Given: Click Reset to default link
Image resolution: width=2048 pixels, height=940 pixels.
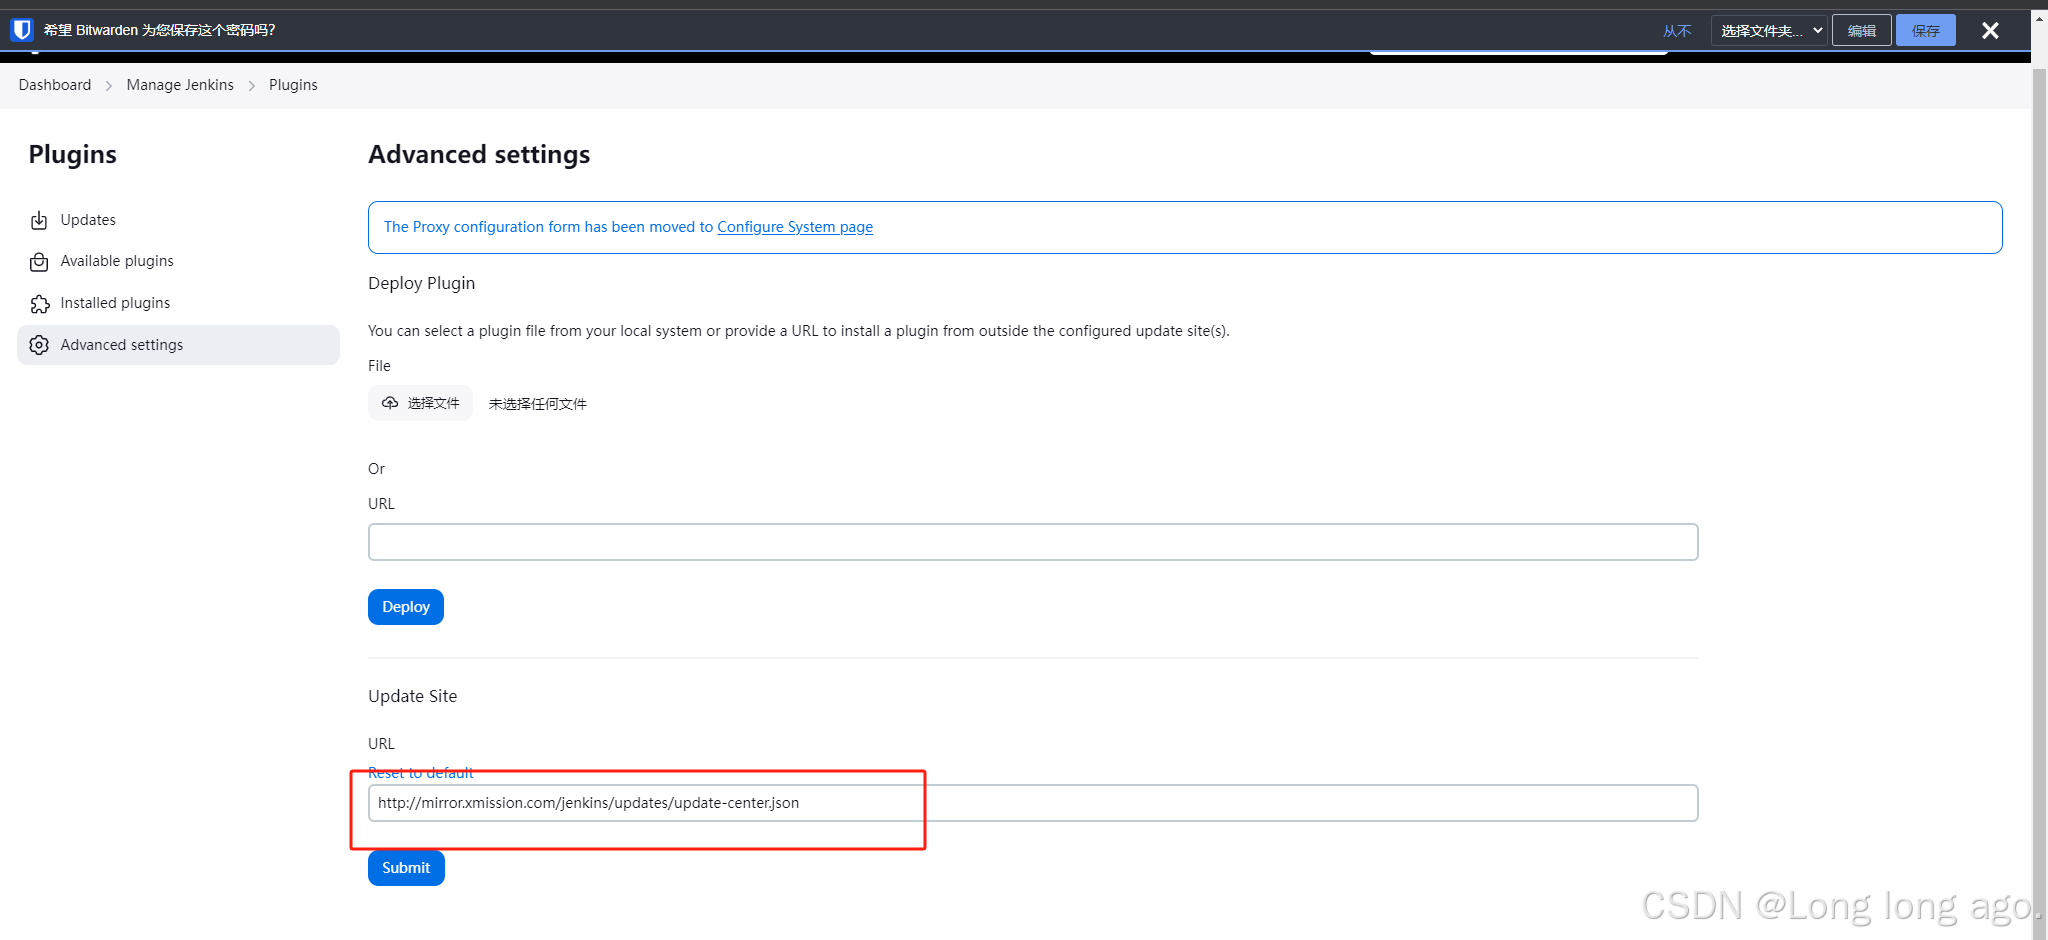Looking at the screenshot, I should click(x=421, y=773).
